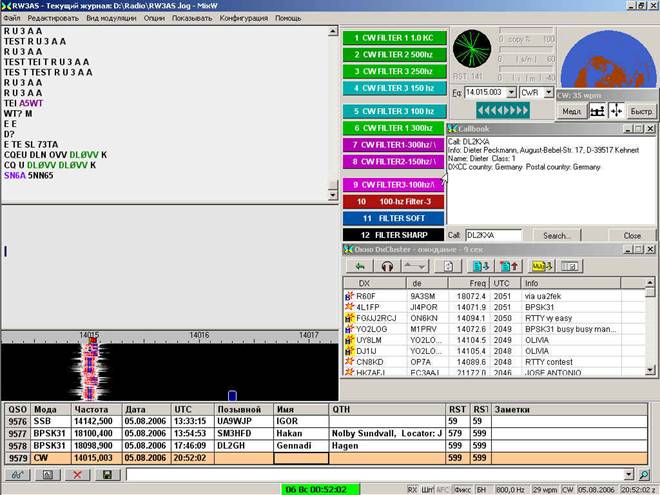Open the frequency 14.015.003 dropdown
Viewport: 660px width, 495px height.
point(511,93)
